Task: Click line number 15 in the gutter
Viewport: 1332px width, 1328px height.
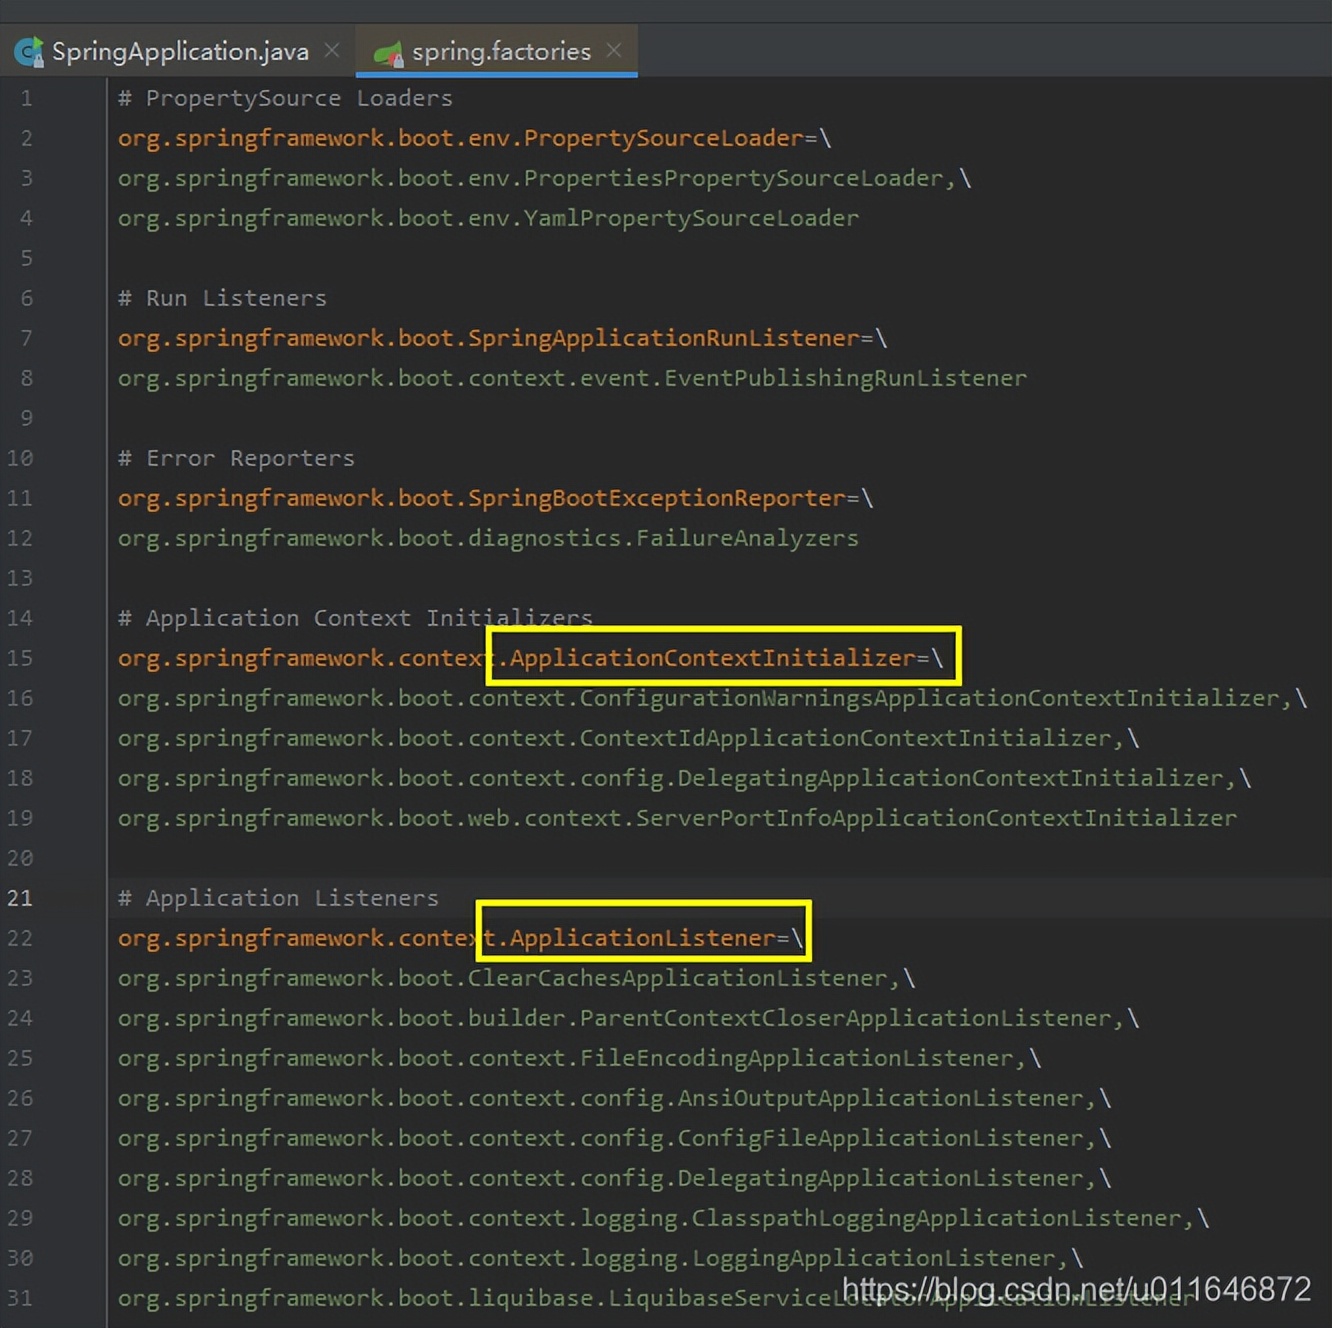Action: point(20,658)
